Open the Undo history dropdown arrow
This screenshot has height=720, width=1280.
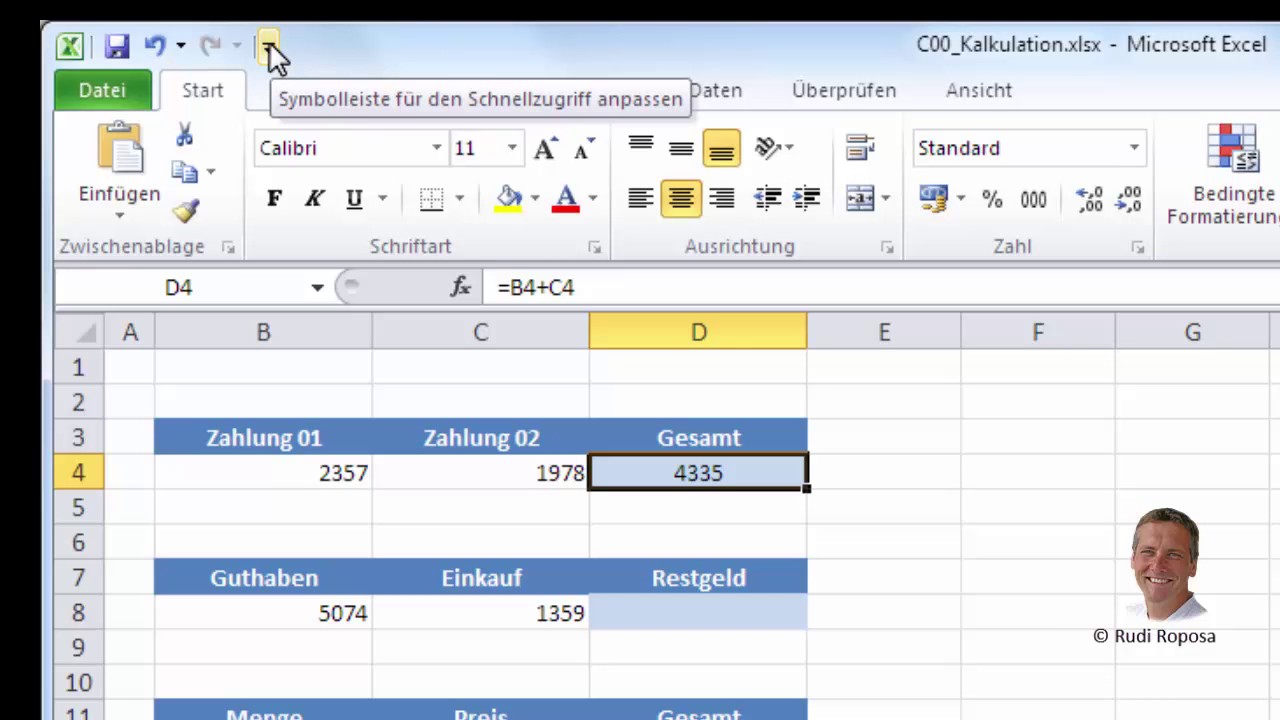click(181, 45)
